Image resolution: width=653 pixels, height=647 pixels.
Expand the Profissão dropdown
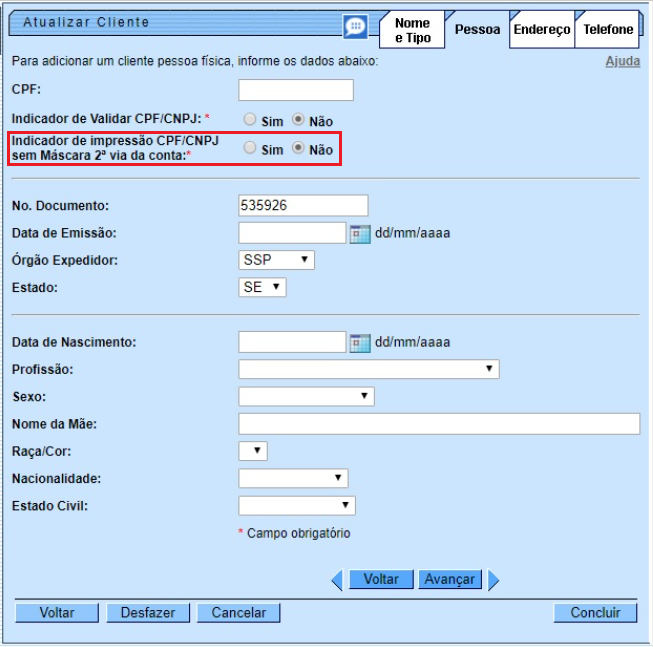click(x=369, y=369)
